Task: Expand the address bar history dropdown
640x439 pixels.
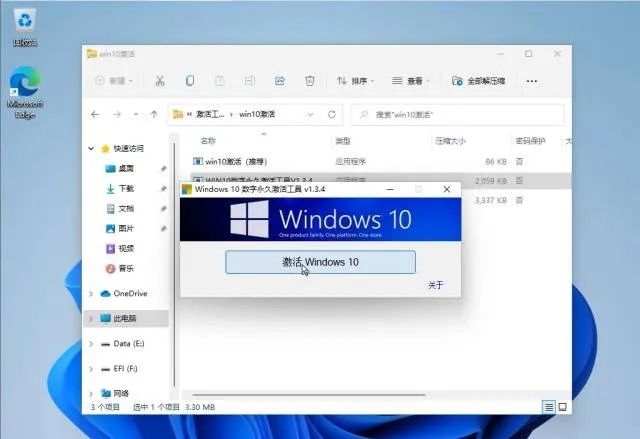Action: [311, 115]
